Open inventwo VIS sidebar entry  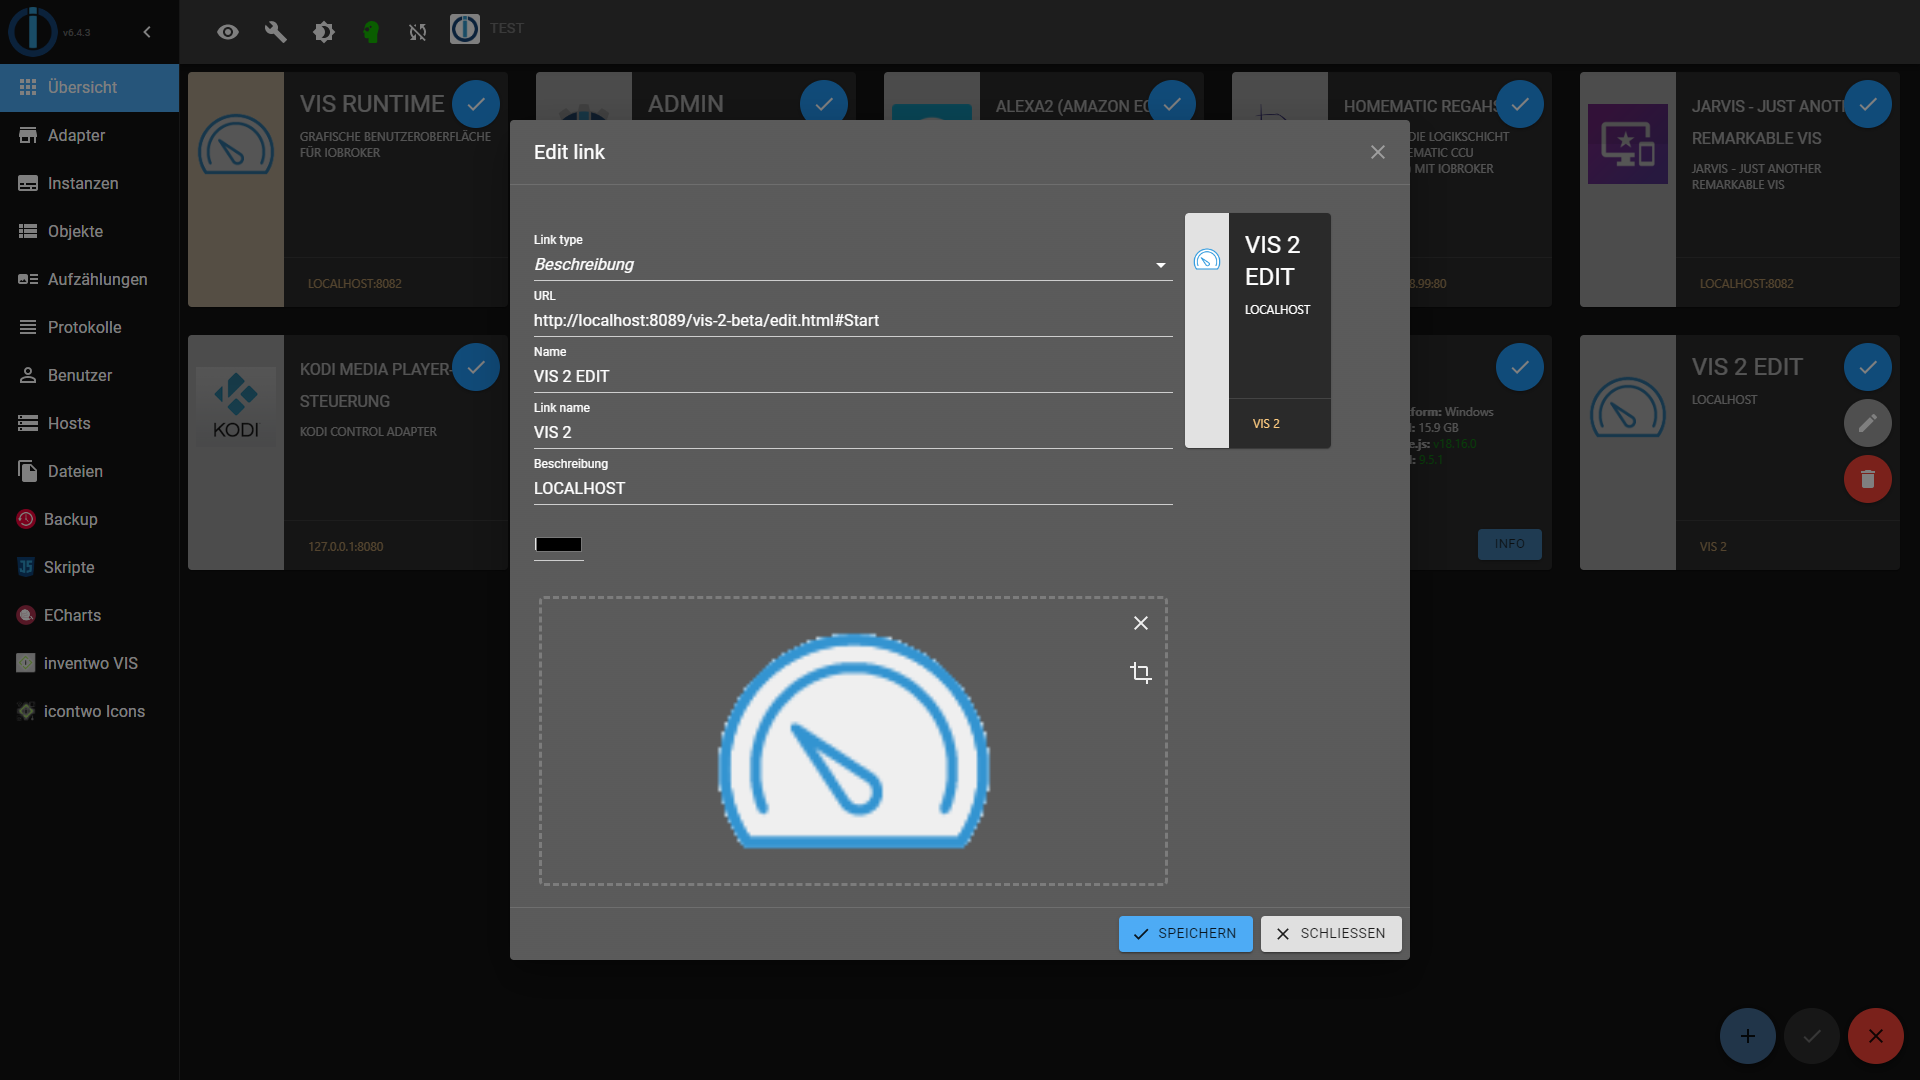click(89, 663)
